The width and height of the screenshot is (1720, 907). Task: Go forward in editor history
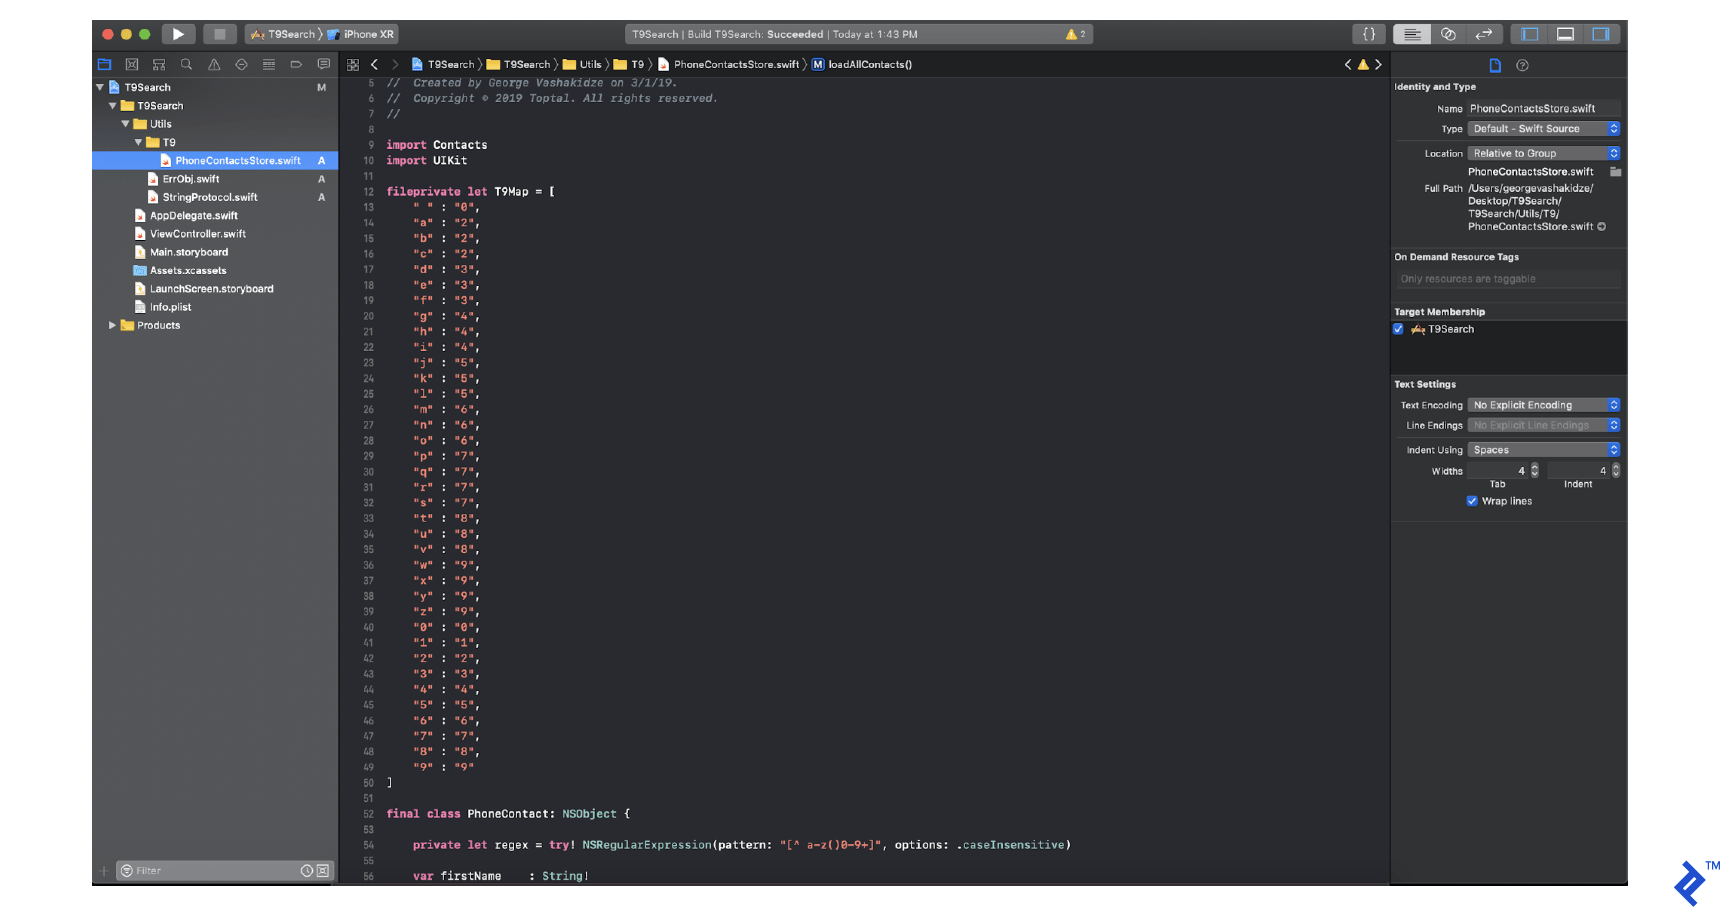(395, 64)
